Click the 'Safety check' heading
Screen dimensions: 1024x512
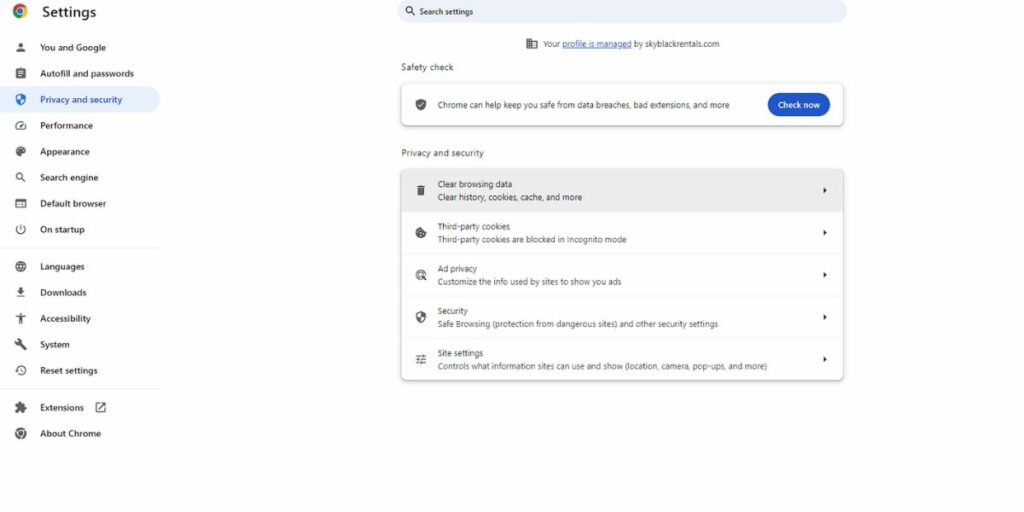(427, 67)
